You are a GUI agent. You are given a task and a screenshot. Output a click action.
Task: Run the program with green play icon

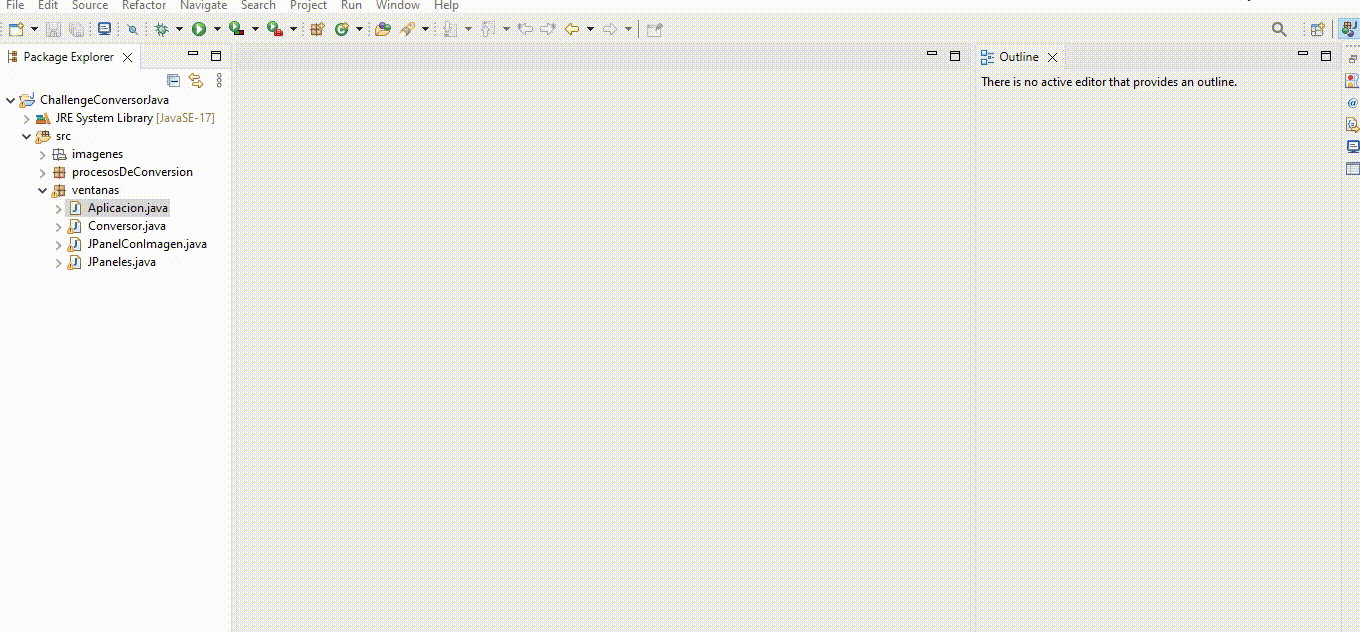coord(199,29)
